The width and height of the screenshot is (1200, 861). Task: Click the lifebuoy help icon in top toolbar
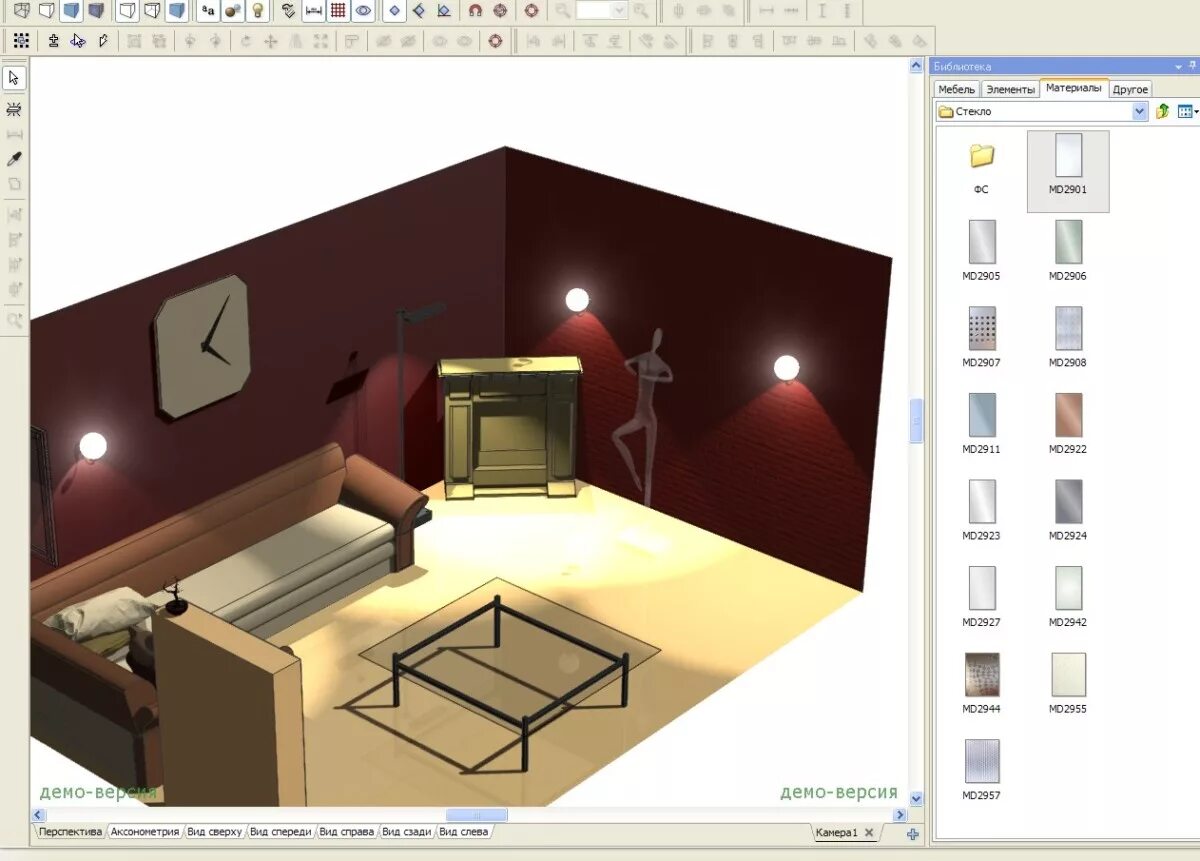pyautogui.click(x=531, y=11)
